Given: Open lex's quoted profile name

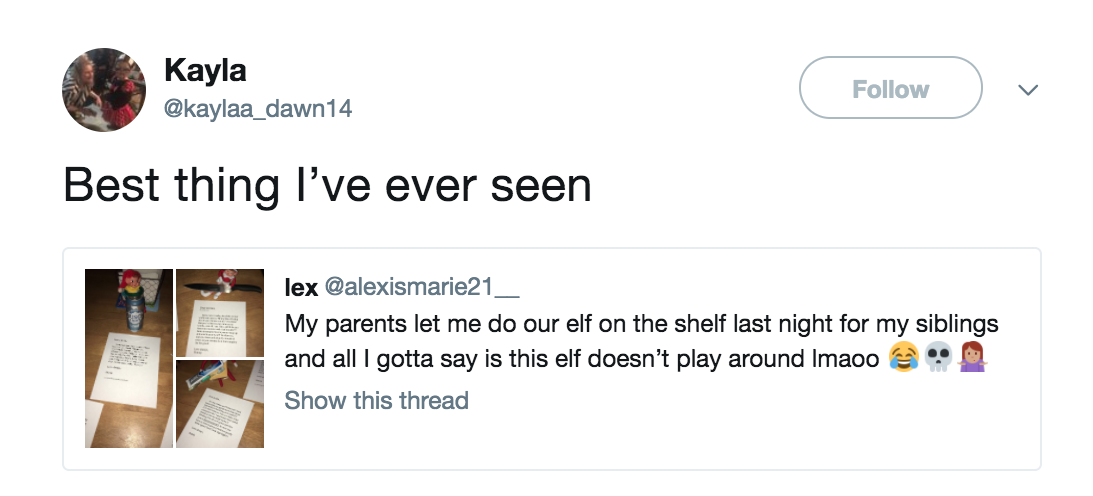Looking at the screenshot, I should pyautogui.click(x=301, y=287).
